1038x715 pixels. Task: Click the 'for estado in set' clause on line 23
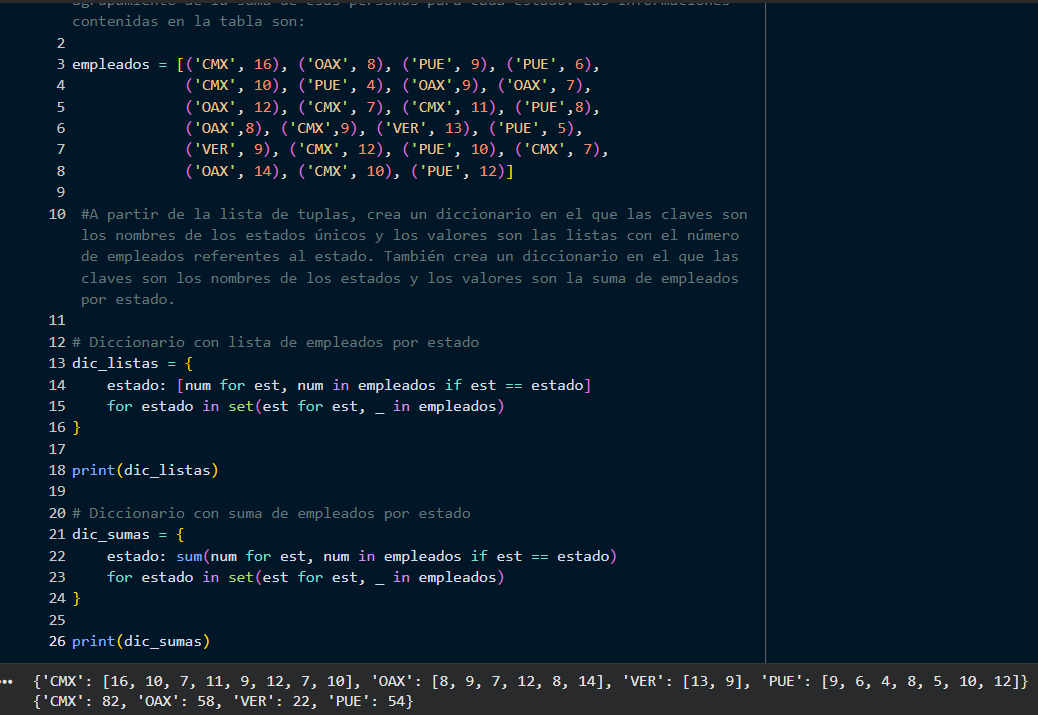point(306,577)
